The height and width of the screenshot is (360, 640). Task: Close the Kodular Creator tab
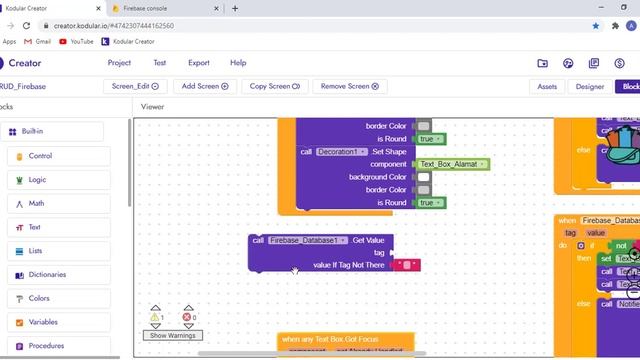[98, 8]
